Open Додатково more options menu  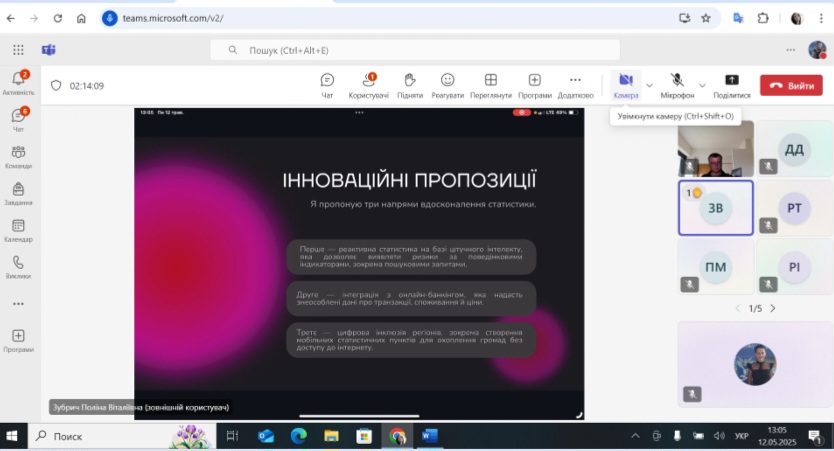[575, 84]
